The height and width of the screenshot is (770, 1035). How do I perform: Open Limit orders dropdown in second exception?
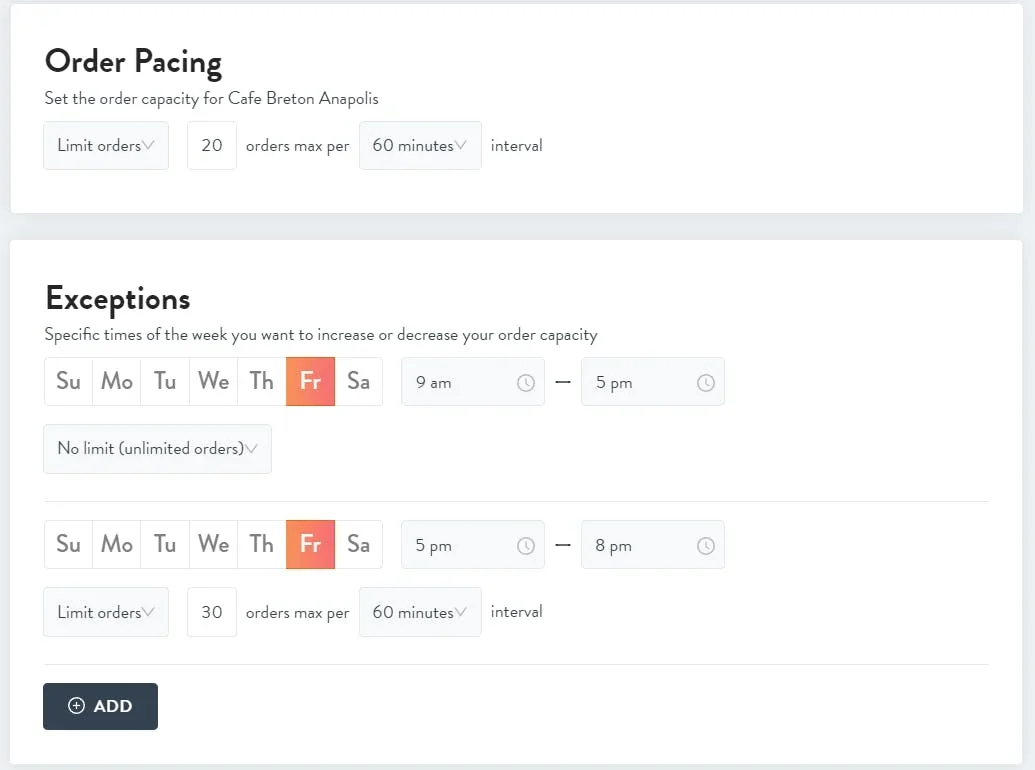(106, 612)
